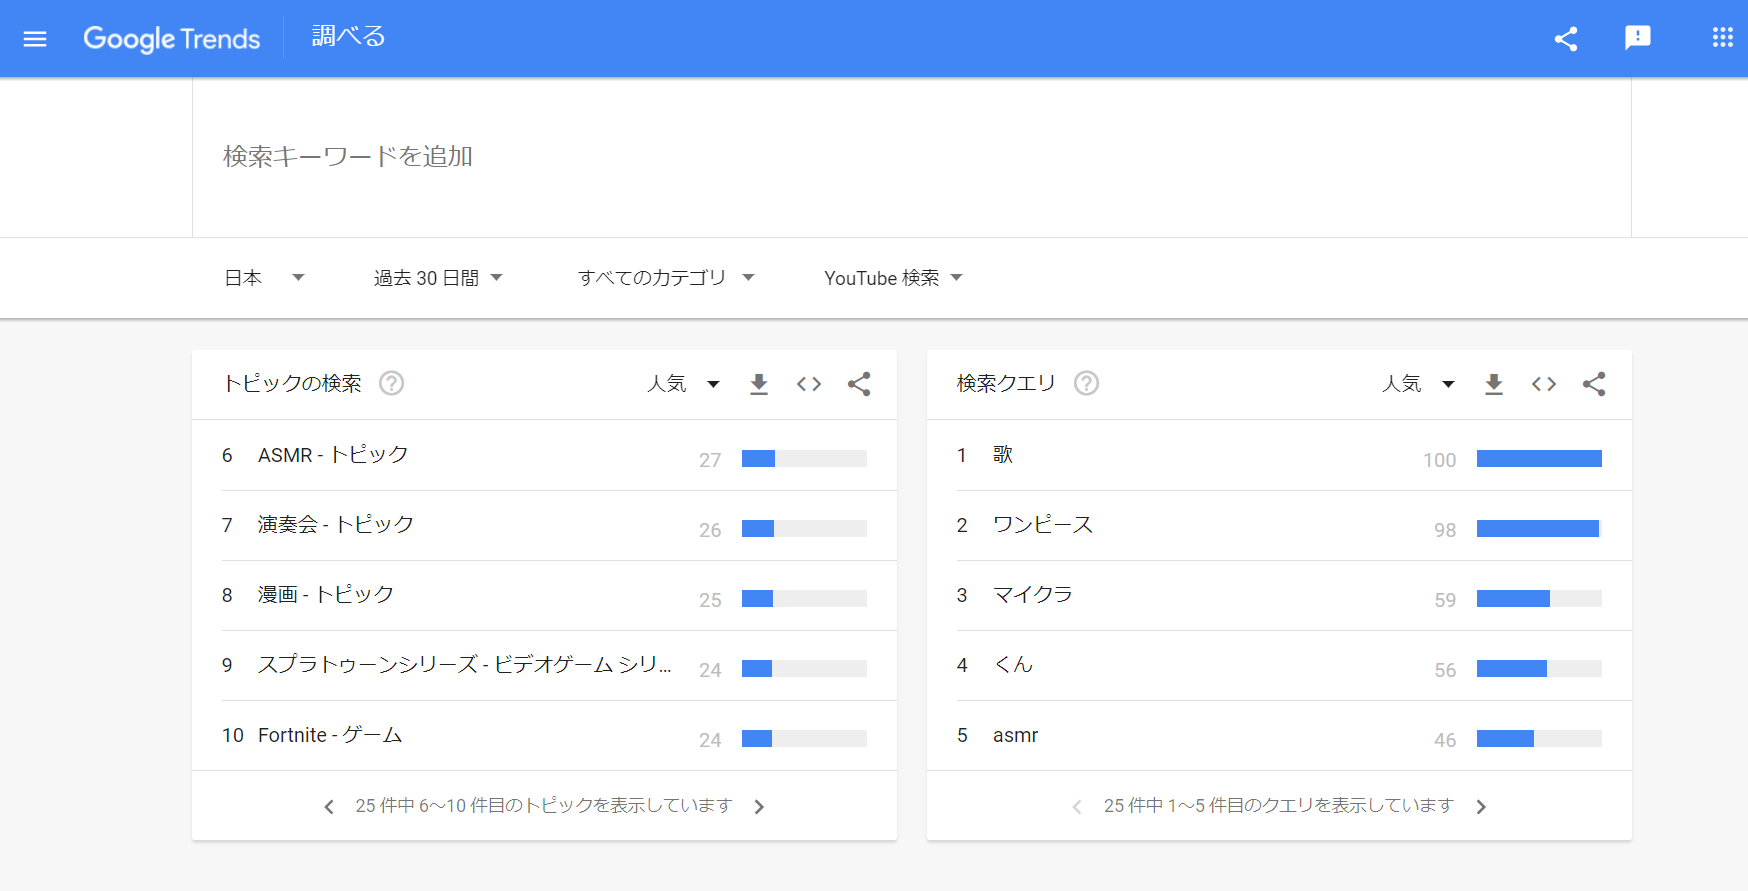Open help for トピックの検索

point(392,383)
